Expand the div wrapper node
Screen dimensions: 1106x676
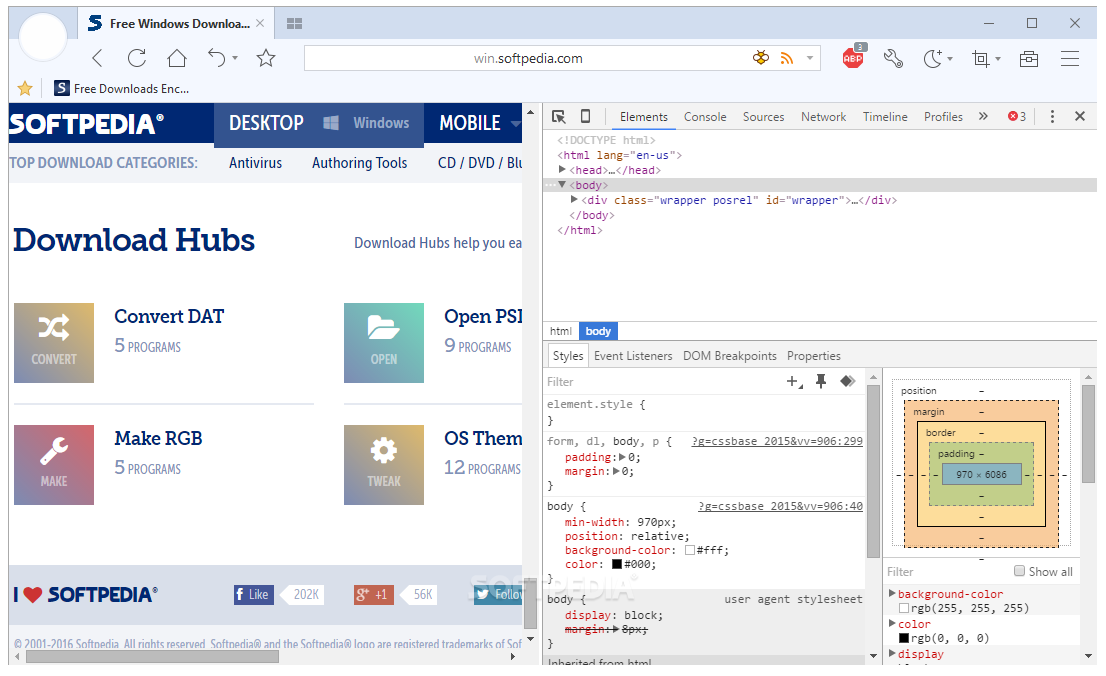pos(574,200)
